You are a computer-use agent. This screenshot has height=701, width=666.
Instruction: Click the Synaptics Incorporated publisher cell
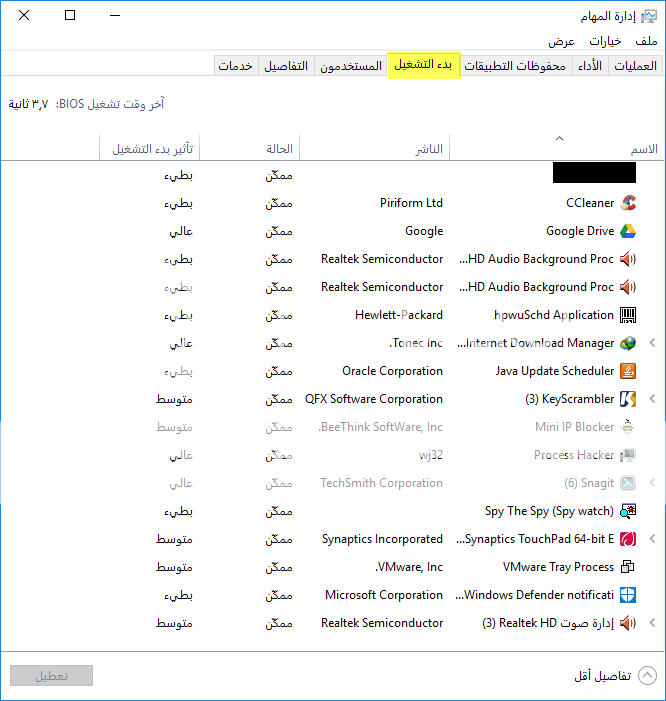(382, 539)
